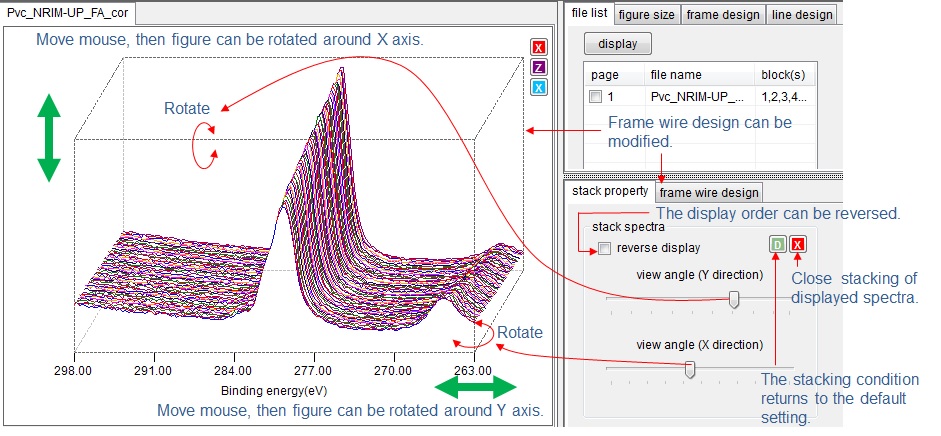Click the block(s) column header

(x=783, y=75)
